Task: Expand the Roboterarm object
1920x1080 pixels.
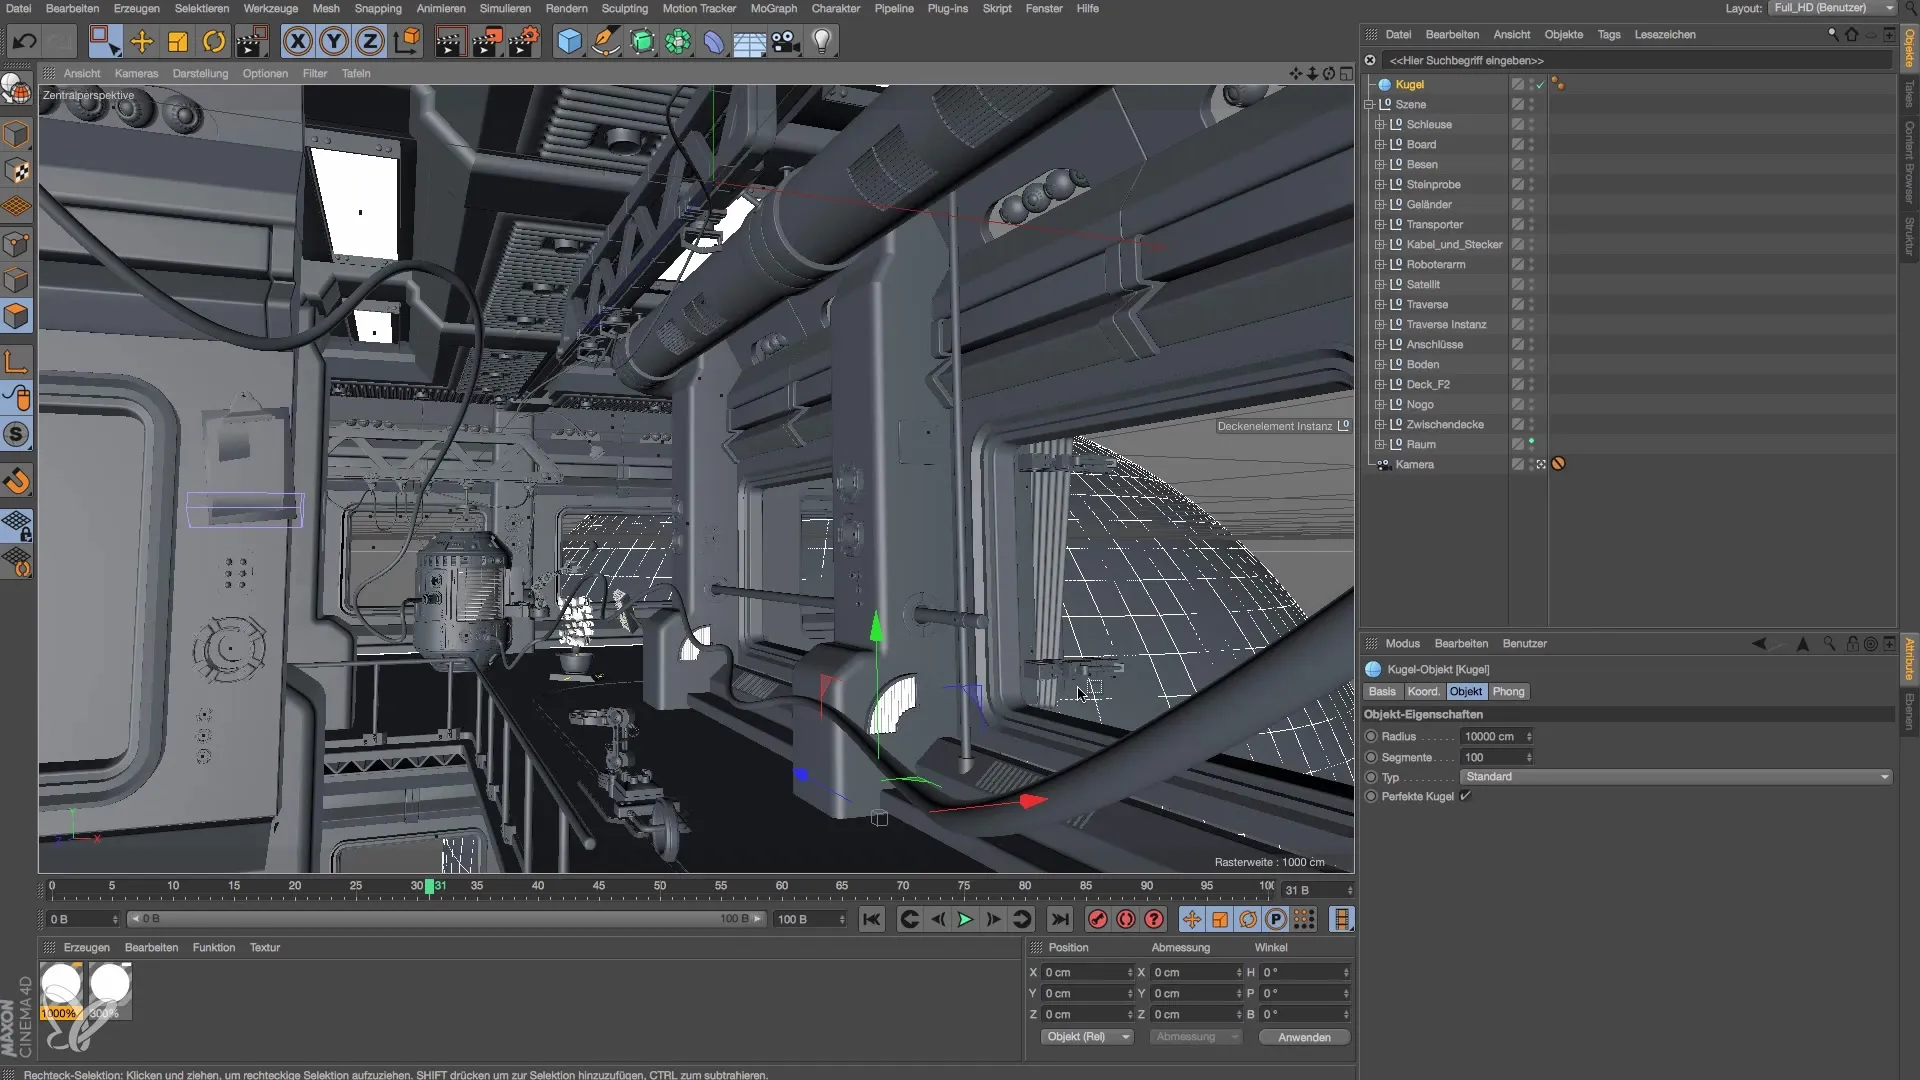Action: click(x=1380, y=264)
